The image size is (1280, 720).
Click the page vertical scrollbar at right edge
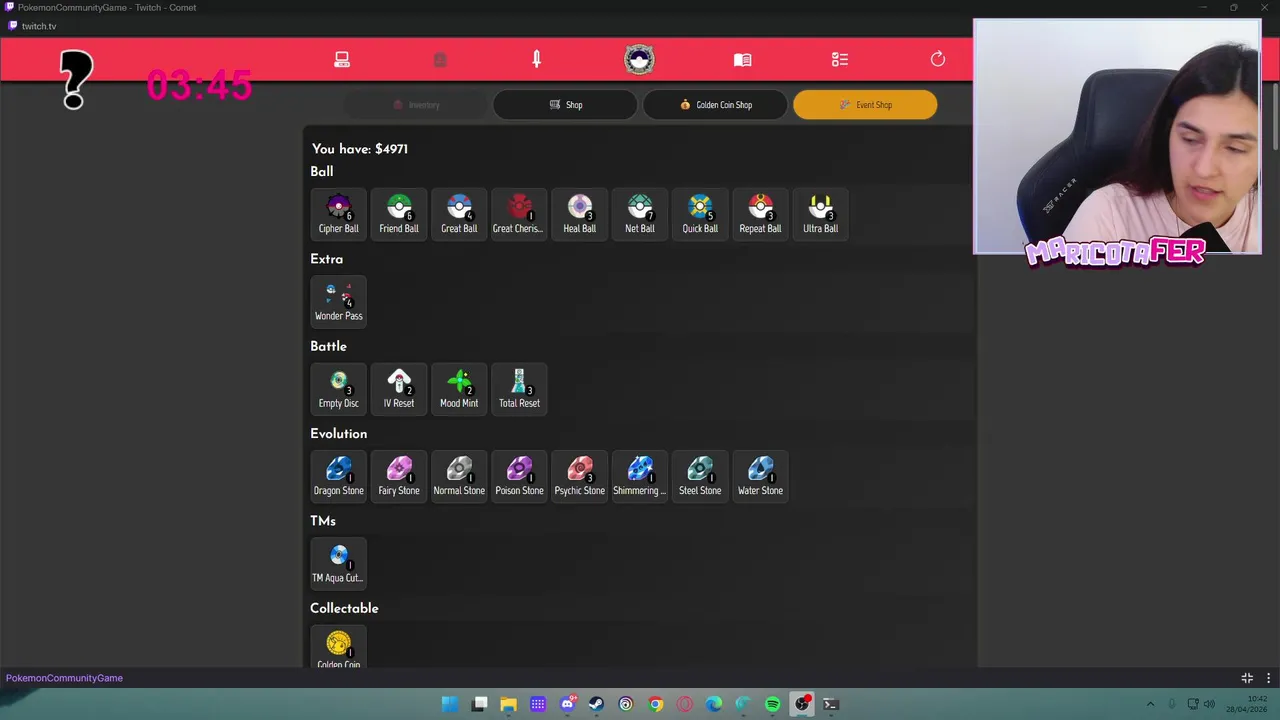click(1275, 118)
